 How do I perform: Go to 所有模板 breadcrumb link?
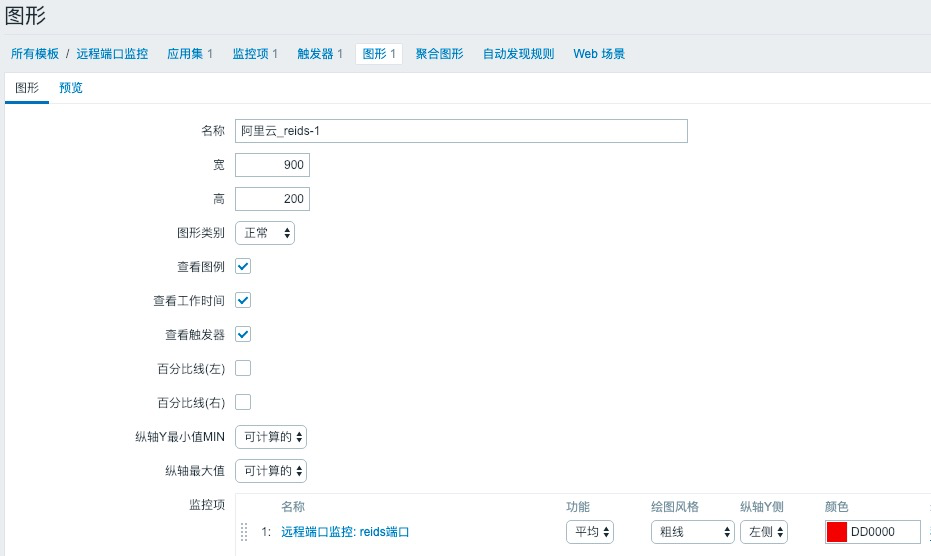click(x=35, y=53)
